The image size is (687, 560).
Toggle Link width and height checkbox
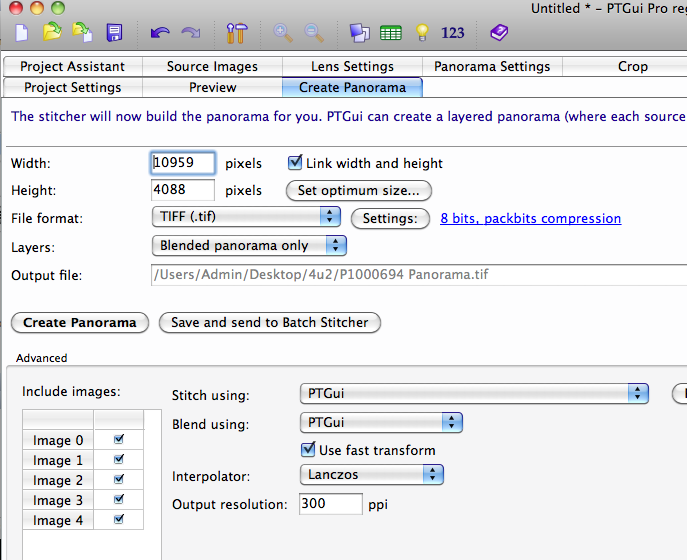(x=295, y=163)
